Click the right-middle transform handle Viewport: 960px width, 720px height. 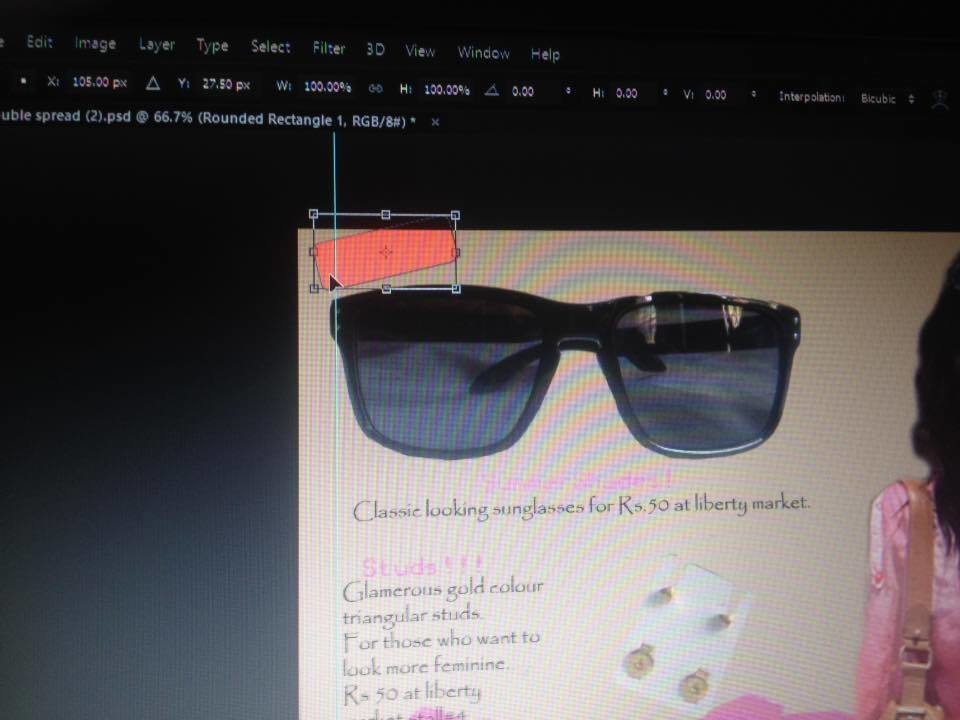tap(456, 252)
